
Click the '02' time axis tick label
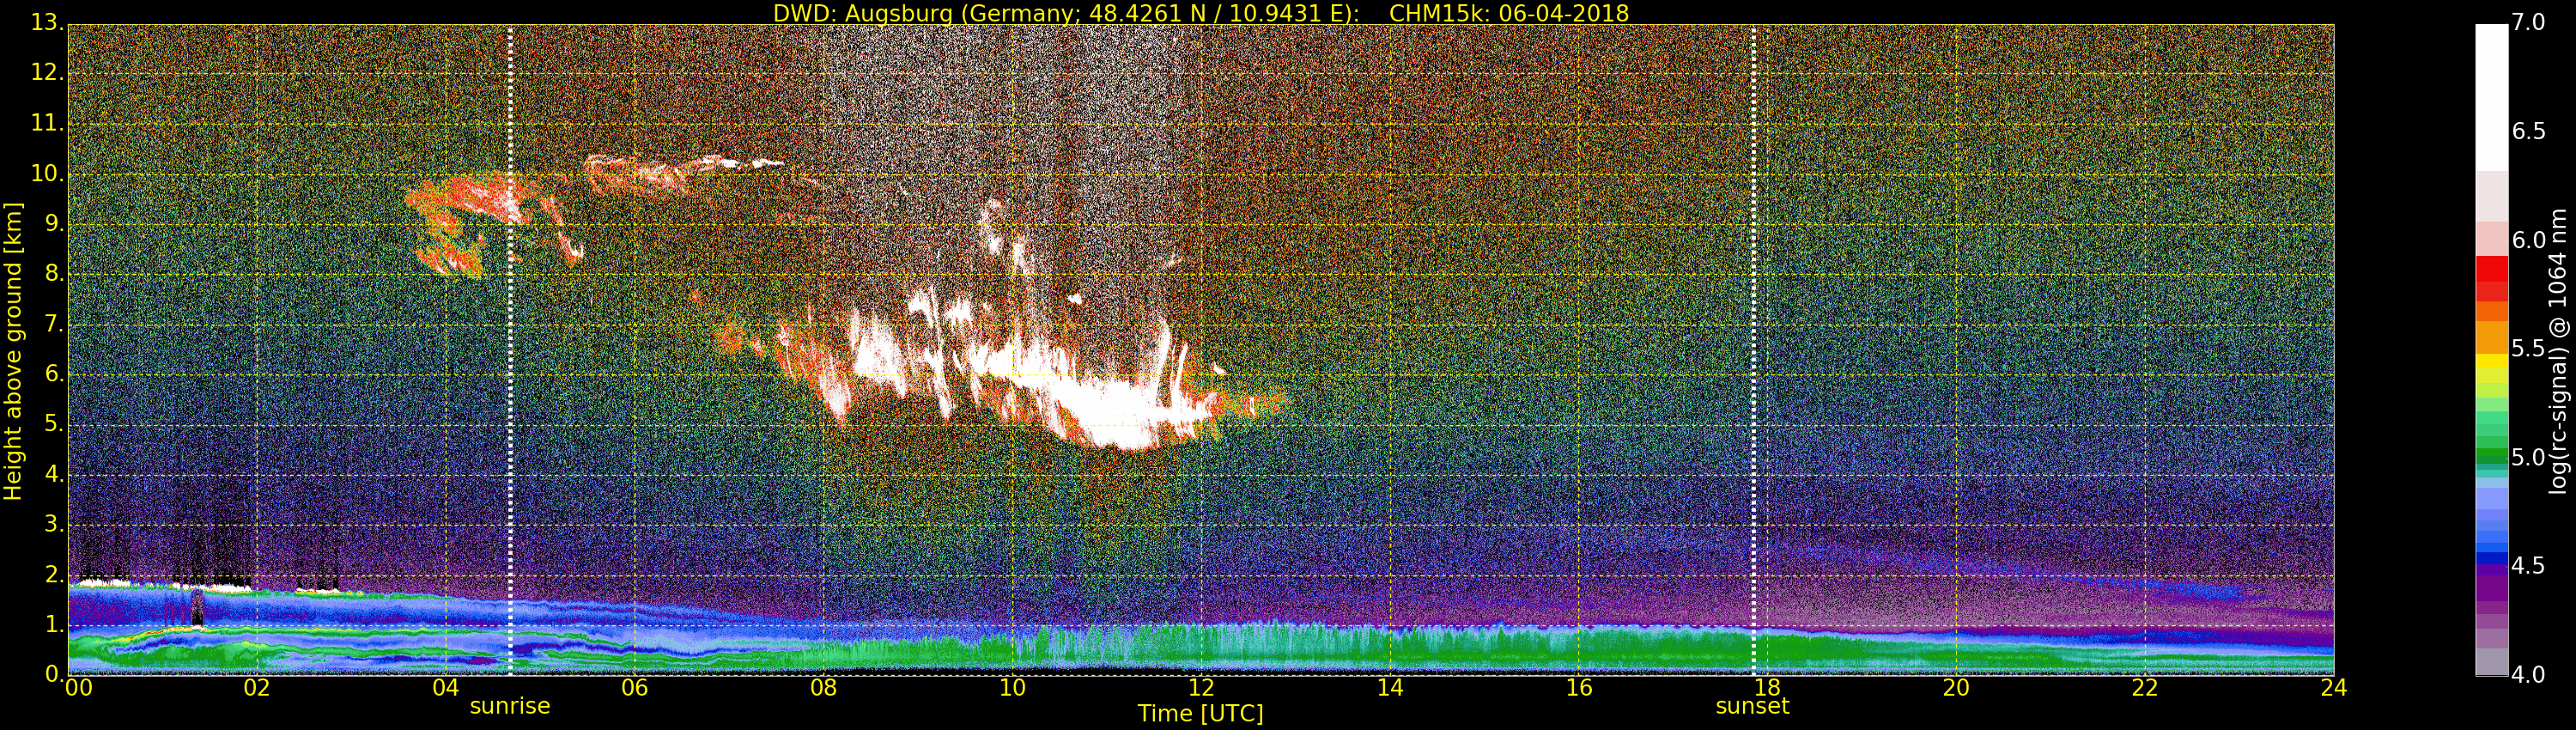[x=257, y=688]
